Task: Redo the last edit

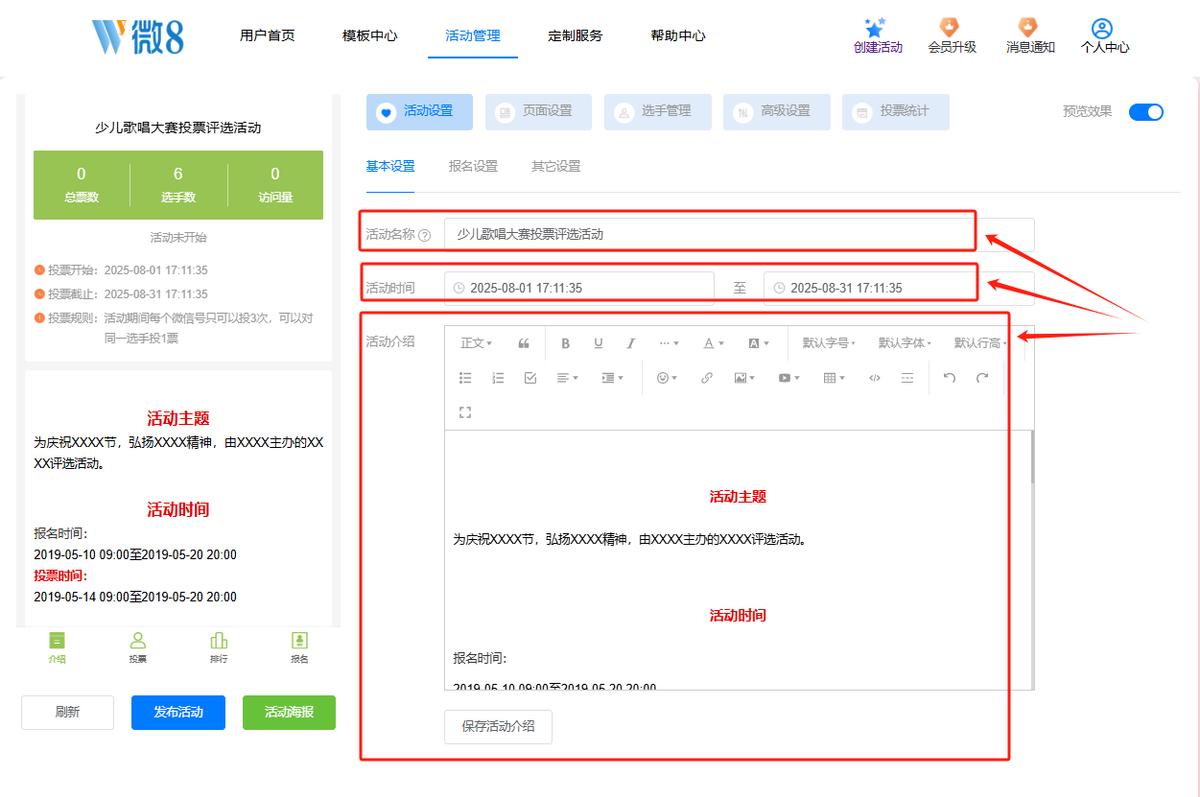Action: pyautogui.click(x=982, y=378)
